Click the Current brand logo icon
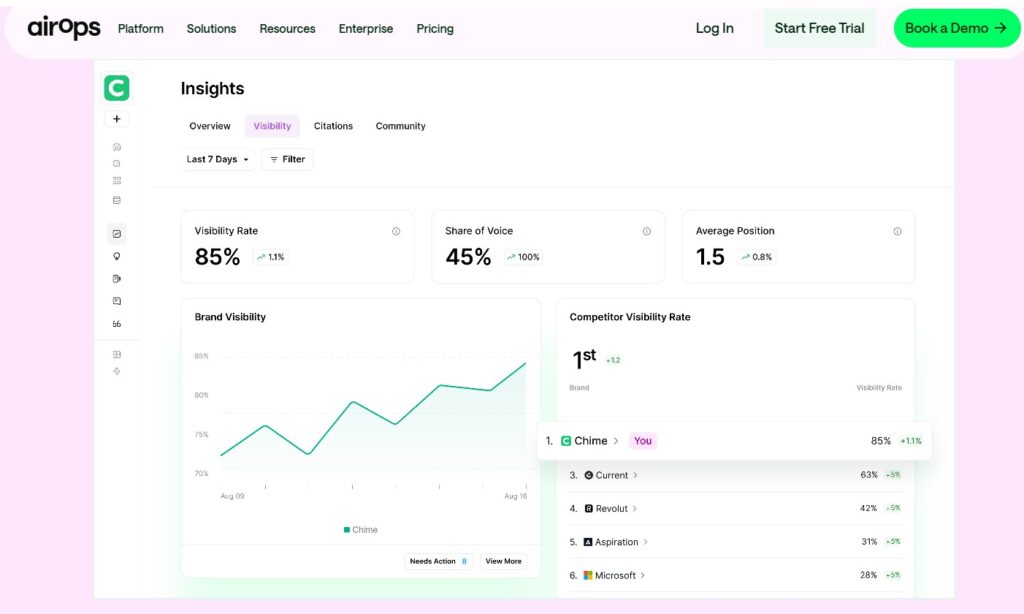Image resolution: width=1024 pixels, height=614 pixels. 588,476
